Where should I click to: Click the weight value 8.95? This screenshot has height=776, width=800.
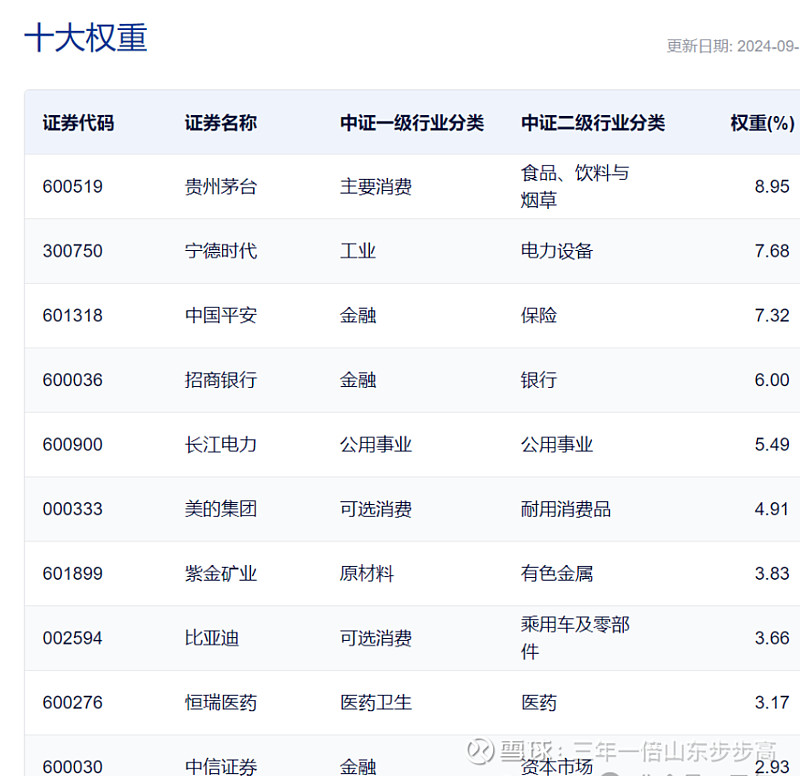tap(772, 187)
